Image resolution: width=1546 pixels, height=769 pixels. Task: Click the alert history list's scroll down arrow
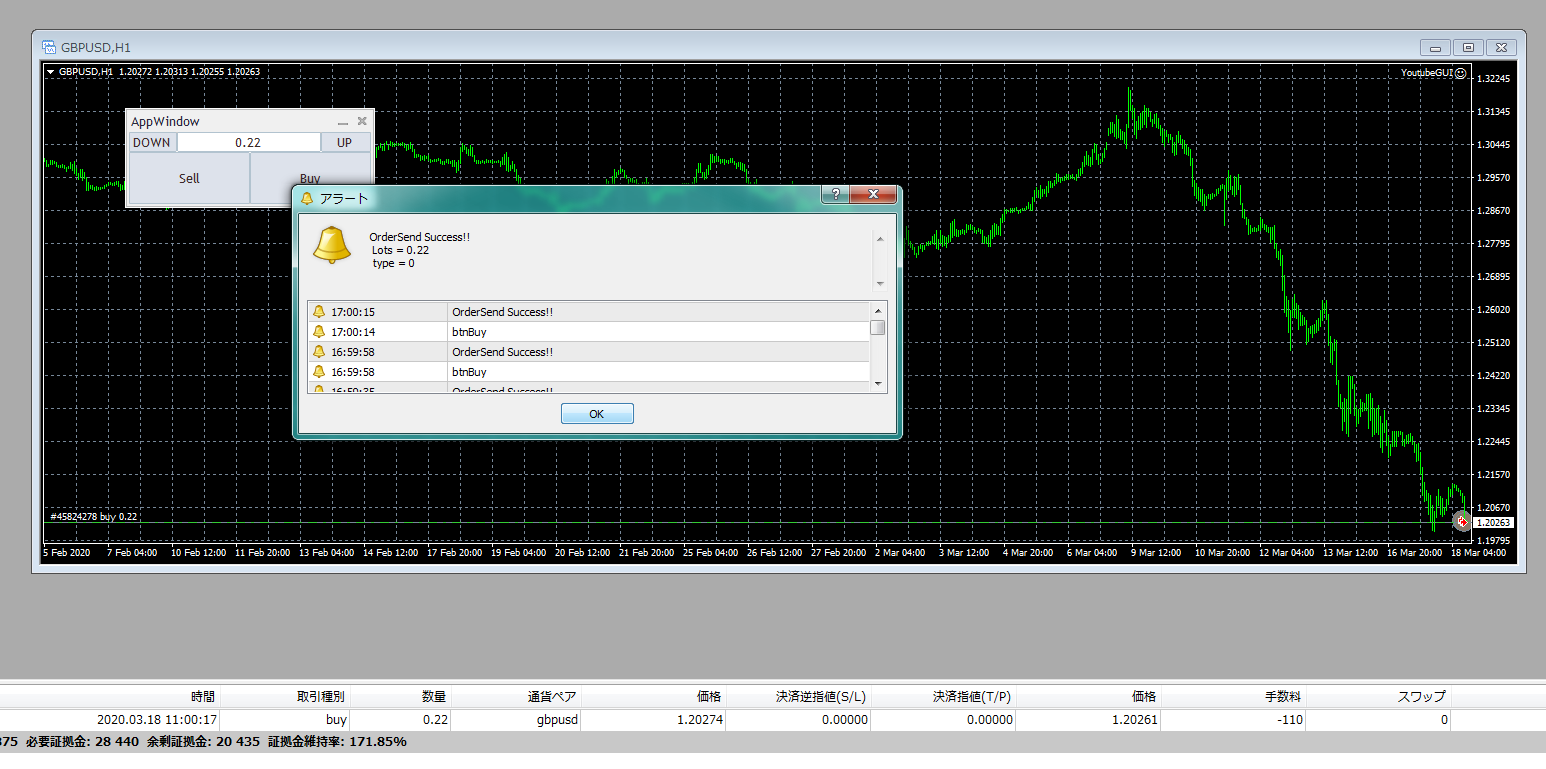tap(878, 384)
